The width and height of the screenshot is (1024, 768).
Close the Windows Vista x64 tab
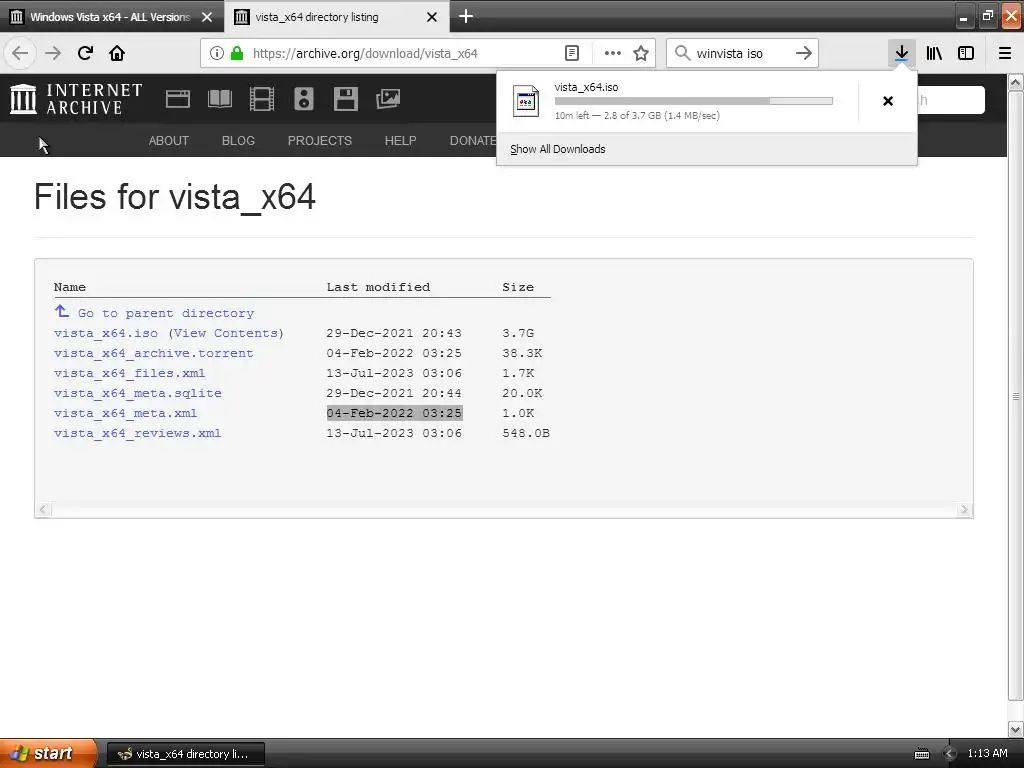(207, 17)
